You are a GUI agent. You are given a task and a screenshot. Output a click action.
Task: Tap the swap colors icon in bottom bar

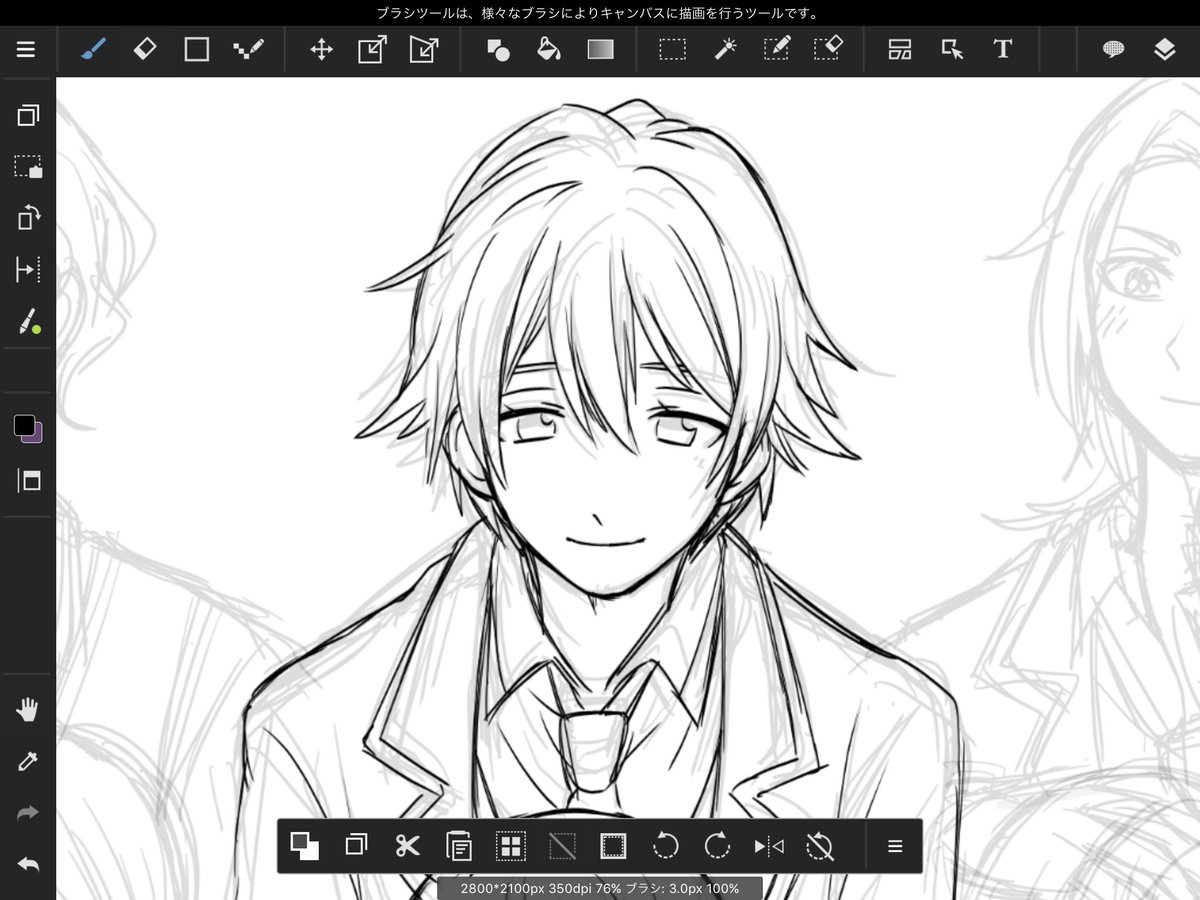pyautogui.click(x=304, y=846)
